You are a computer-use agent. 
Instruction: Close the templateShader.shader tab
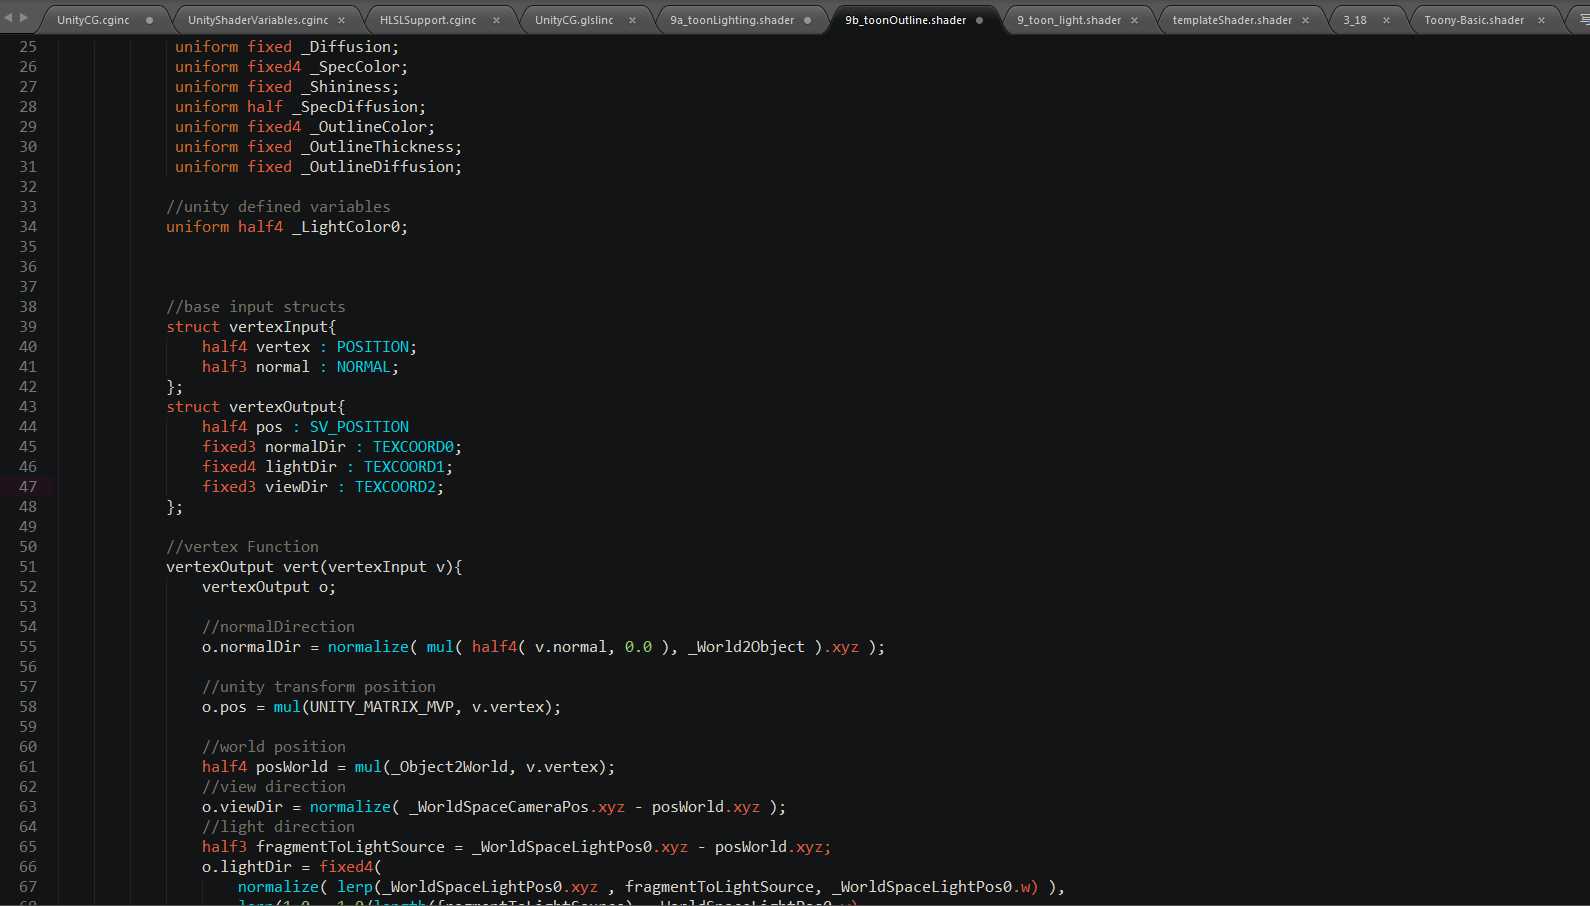coord(1305,20)
